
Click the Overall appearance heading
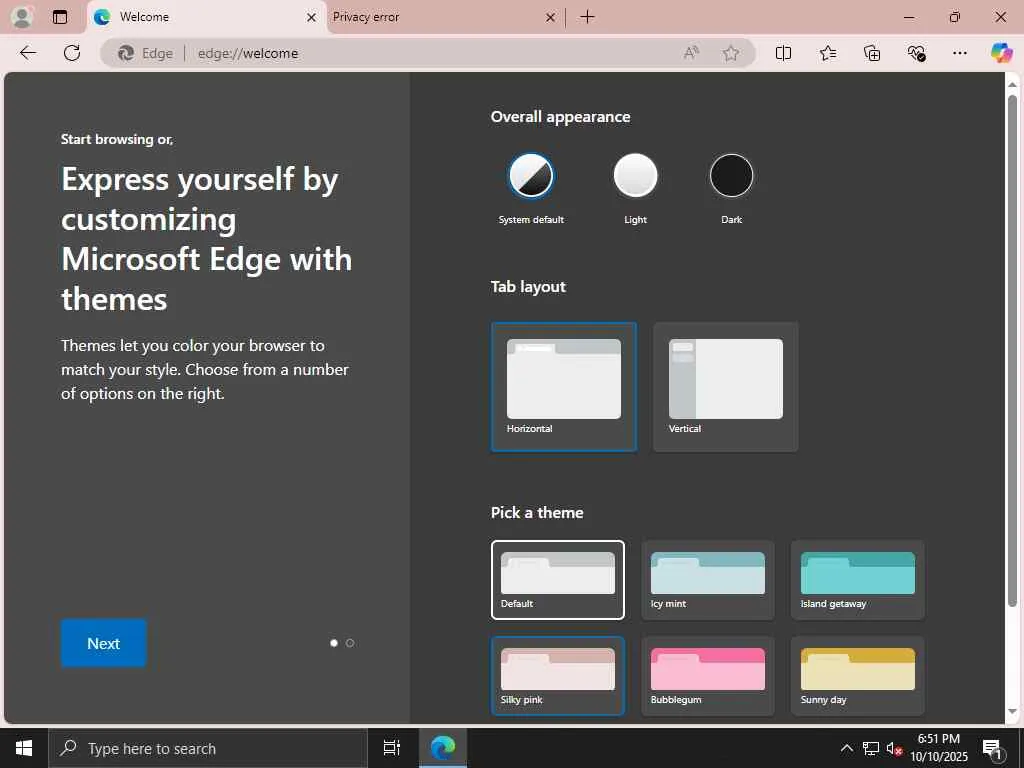click(x=560, y=117)
